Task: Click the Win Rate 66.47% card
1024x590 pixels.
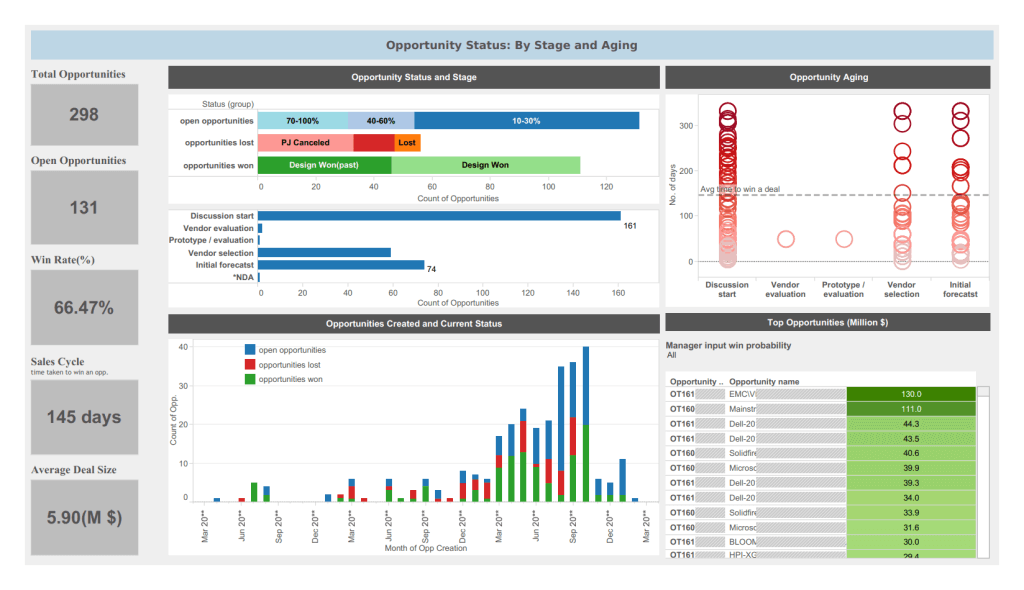Action: click(x=84, y=307)
